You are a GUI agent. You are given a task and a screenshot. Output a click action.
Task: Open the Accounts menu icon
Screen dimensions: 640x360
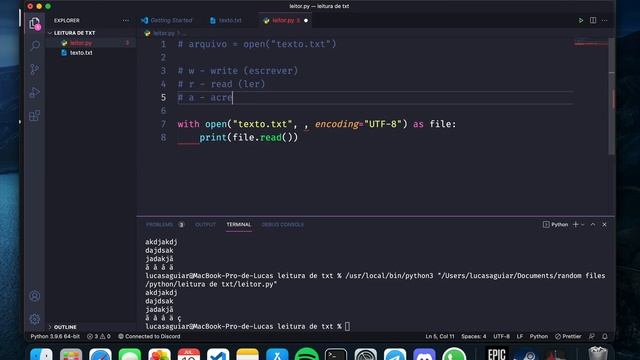35,296
